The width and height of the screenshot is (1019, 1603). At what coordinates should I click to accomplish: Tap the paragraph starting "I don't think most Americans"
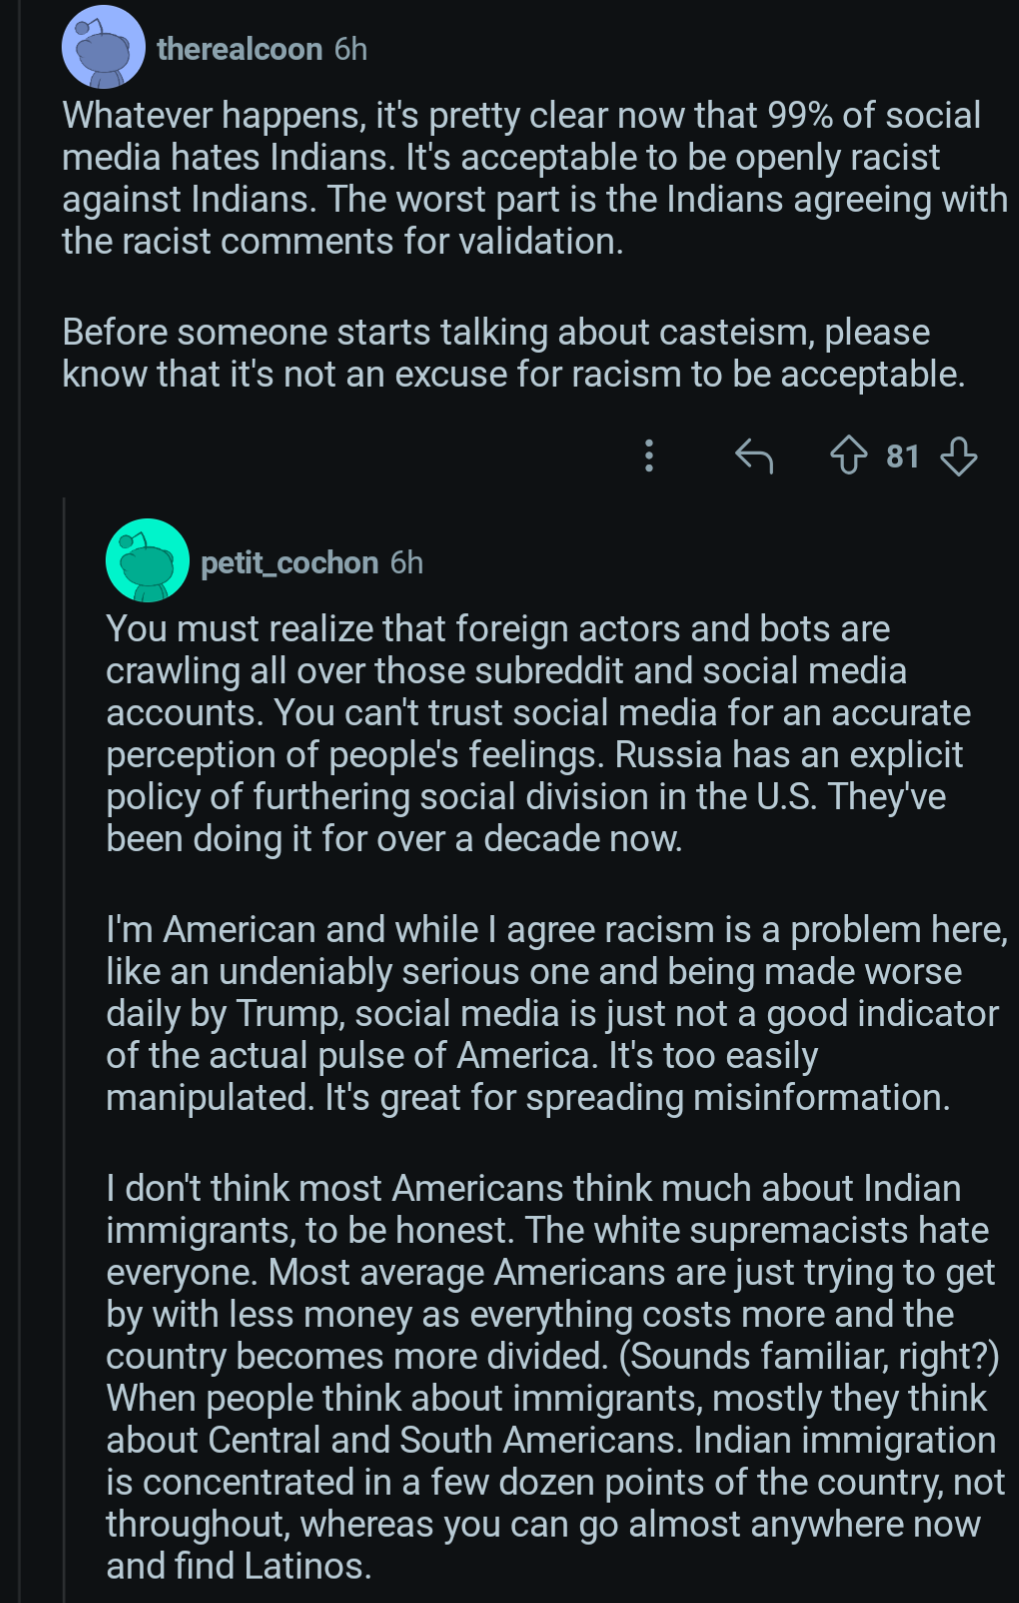coord(555,1377)
